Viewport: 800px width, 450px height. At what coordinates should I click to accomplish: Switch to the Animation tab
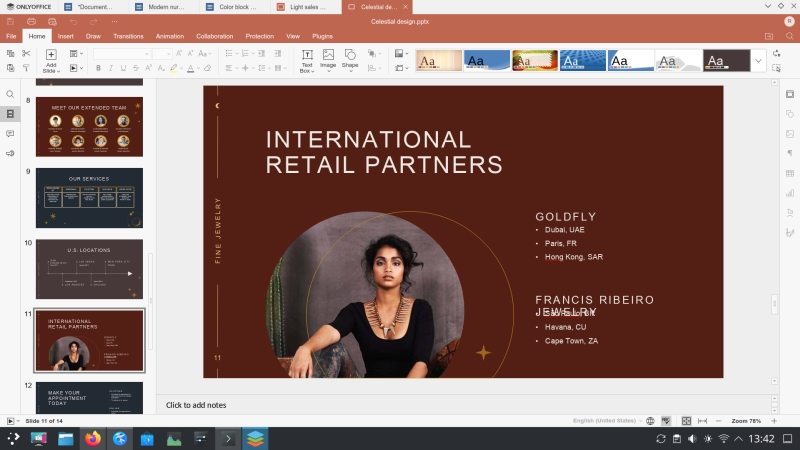tap(170, 36)
